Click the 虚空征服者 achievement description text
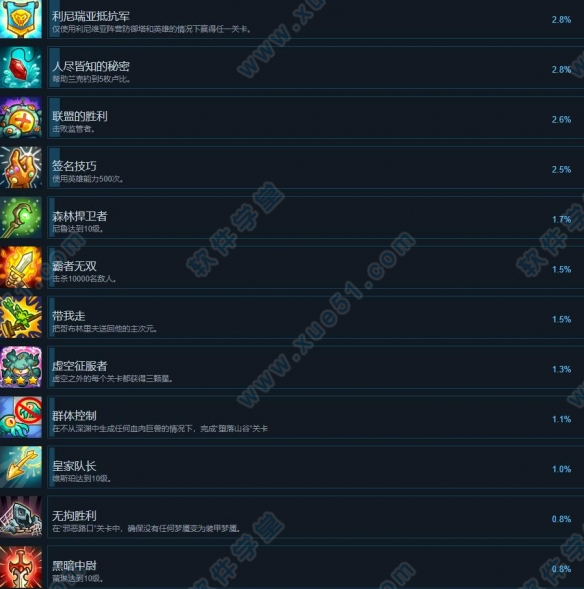Viewport: 584px width, 589px height. coord(112,379)
